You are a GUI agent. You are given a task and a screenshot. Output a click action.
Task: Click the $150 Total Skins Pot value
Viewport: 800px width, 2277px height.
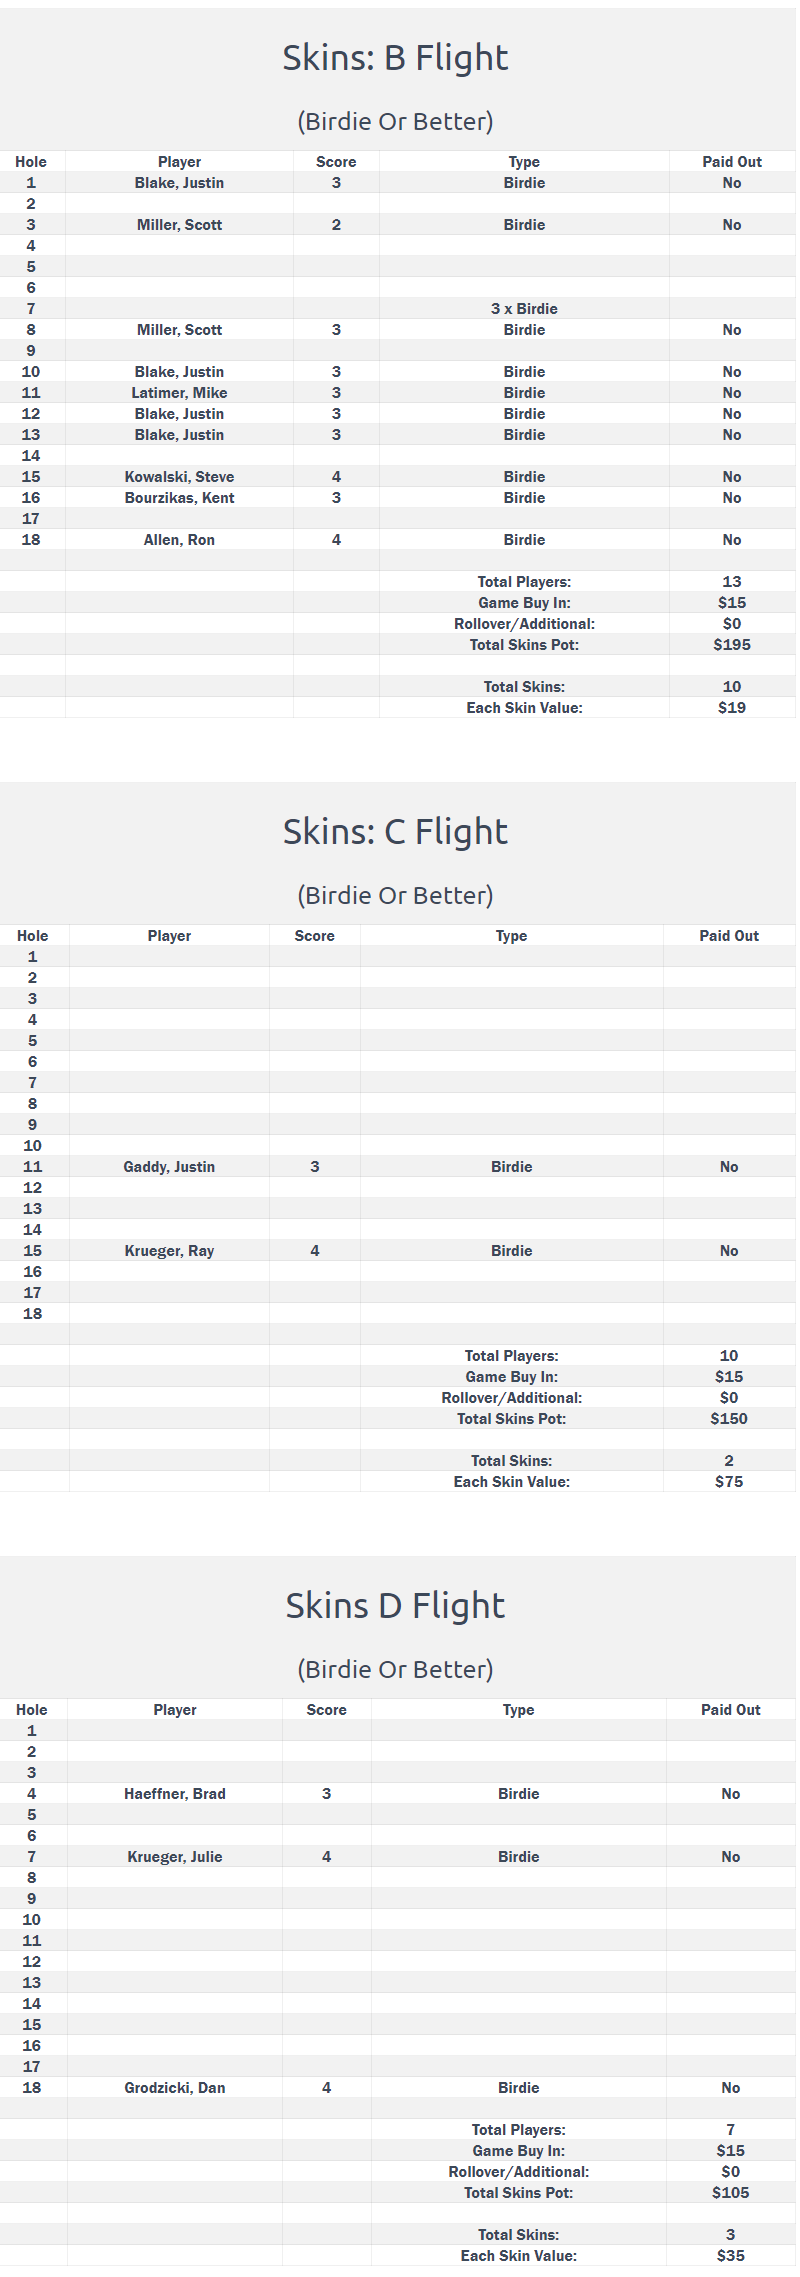click(729, 1419)
